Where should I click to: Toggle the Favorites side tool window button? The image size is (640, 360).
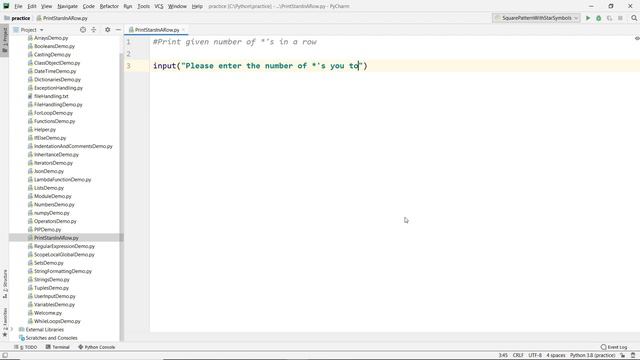5,322
